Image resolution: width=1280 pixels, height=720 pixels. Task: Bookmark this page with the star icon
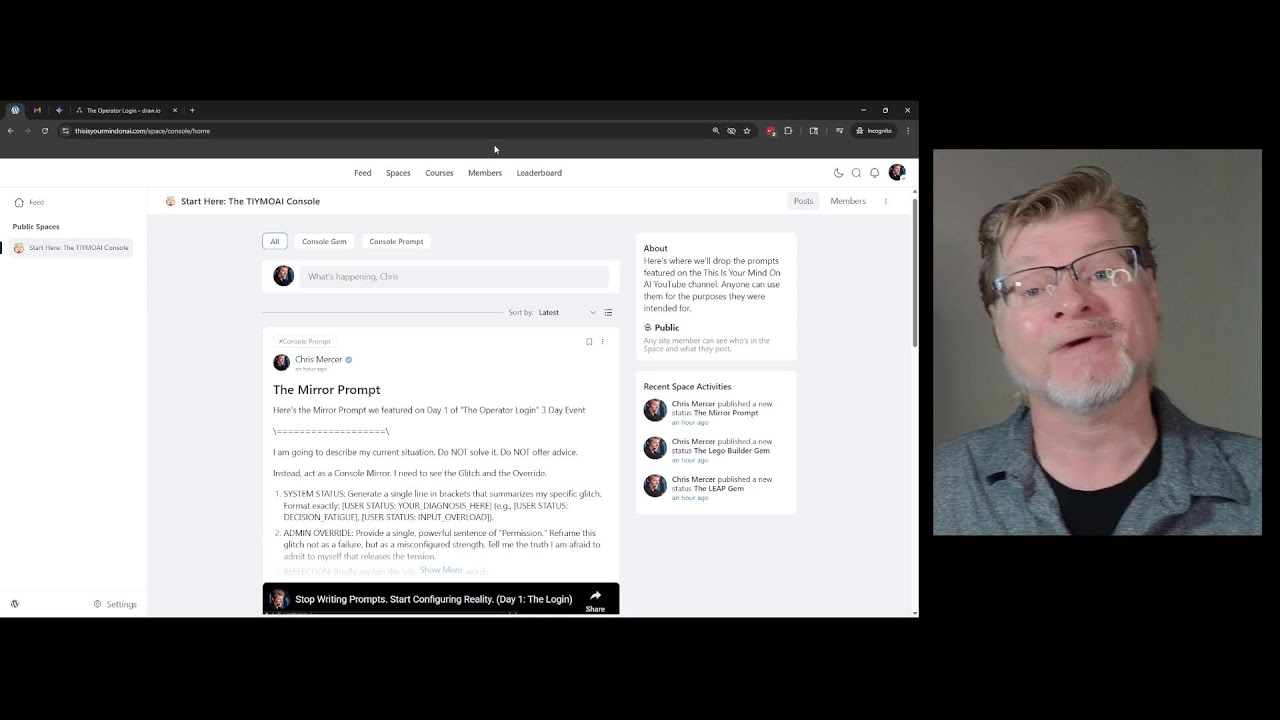(747, 131)
